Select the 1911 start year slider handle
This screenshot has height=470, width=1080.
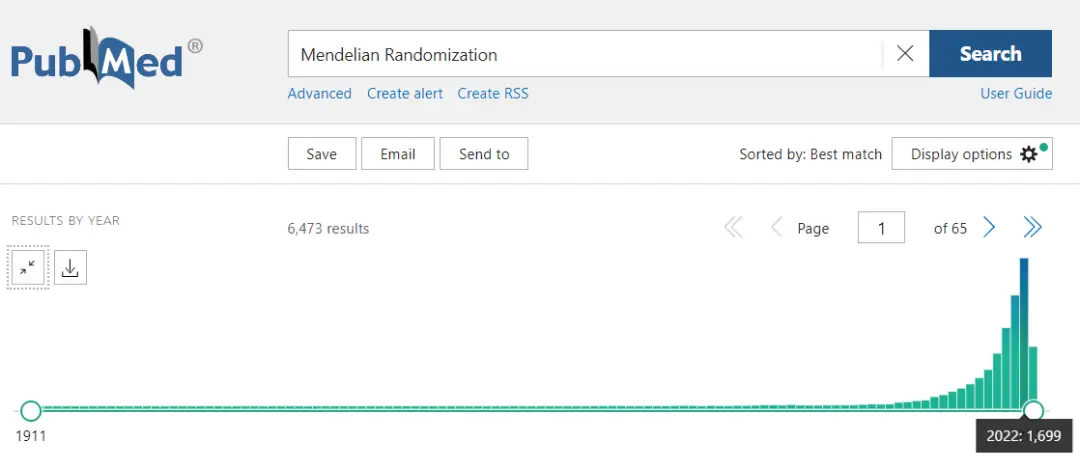coord(30,411)
